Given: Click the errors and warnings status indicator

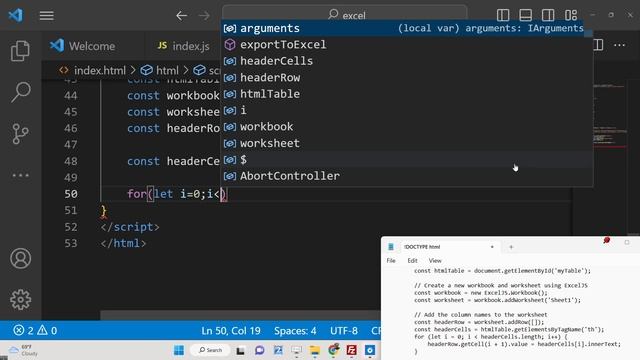Looking at the screenshot, I should point(35,330).
